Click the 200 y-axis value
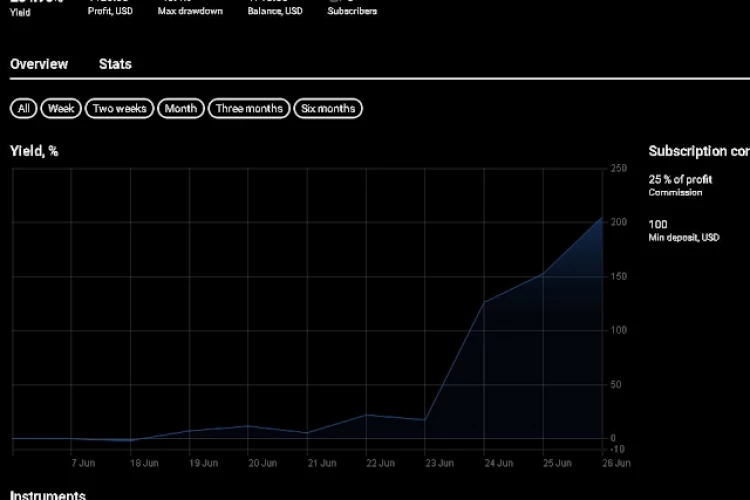 point(618,222)
